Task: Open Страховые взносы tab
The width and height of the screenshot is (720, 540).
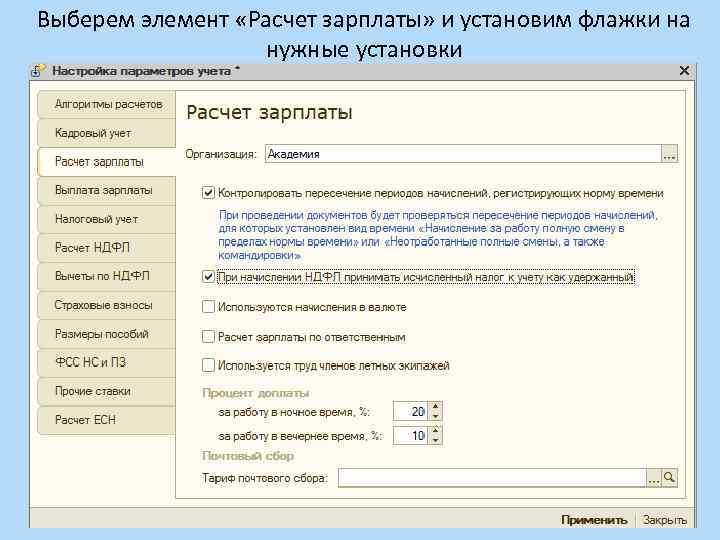Action: tap(107, 305)
